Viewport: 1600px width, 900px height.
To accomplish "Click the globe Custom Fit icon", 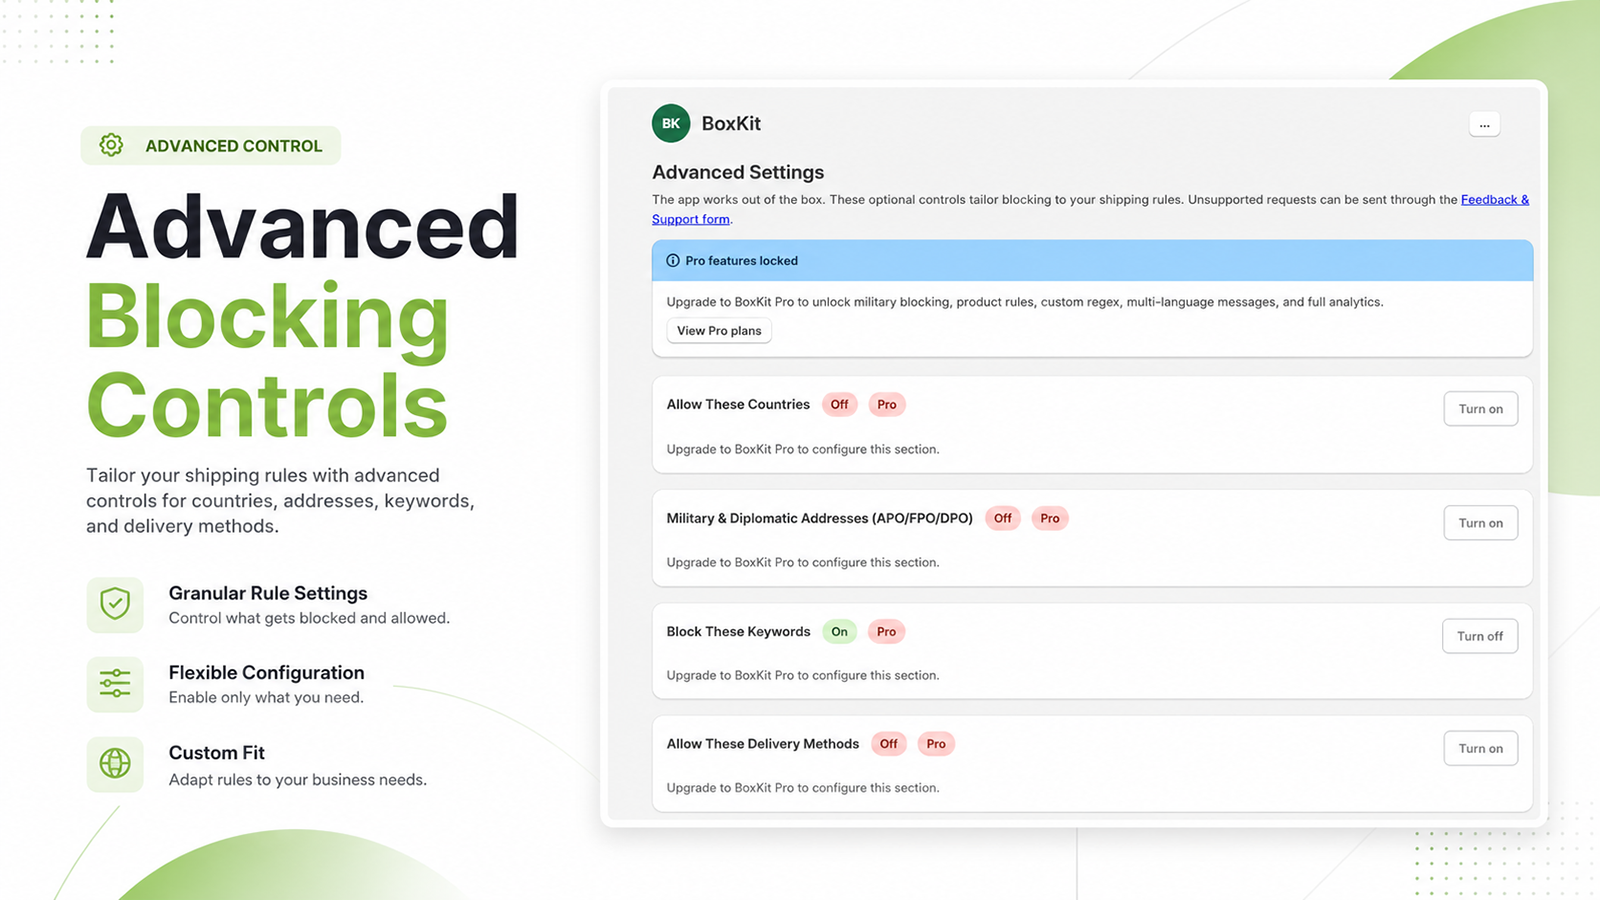I will click(115, 764).
